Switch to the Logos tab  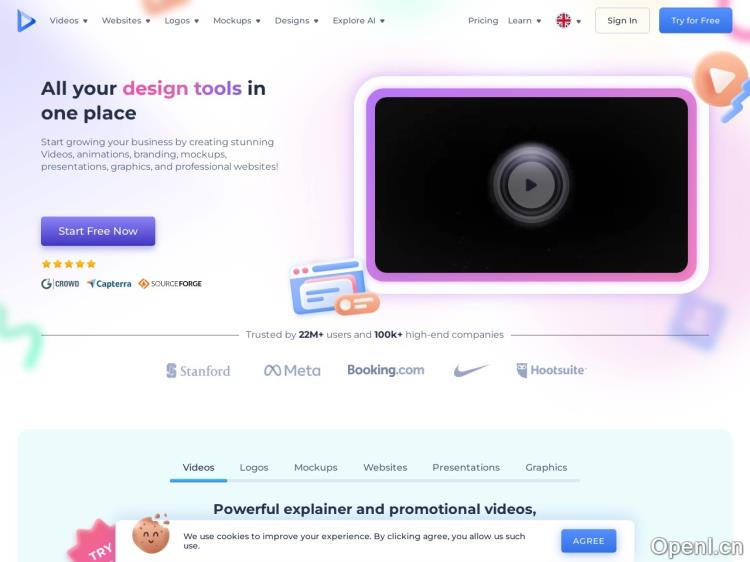(254, 467)
